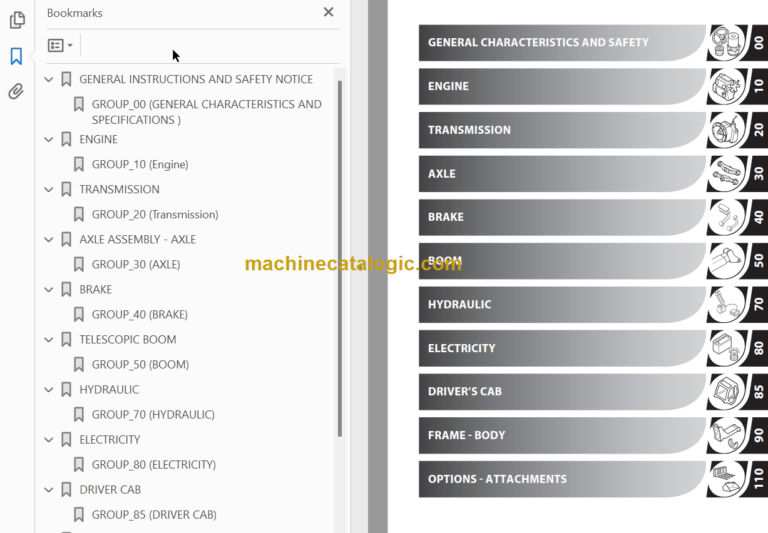Click the section 40 brake icon
768x533 pixels.
[x=727, y=217]
